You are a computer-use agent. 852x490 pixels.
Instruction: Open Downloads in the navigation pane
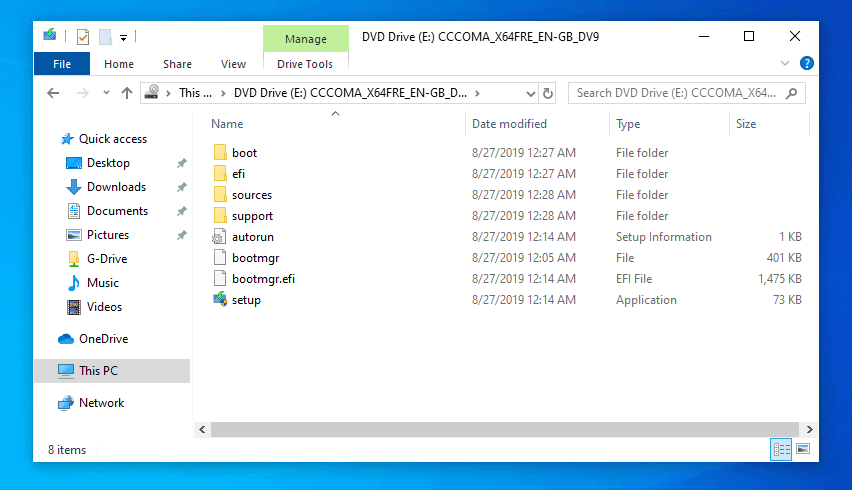click(x=116, y=187)
